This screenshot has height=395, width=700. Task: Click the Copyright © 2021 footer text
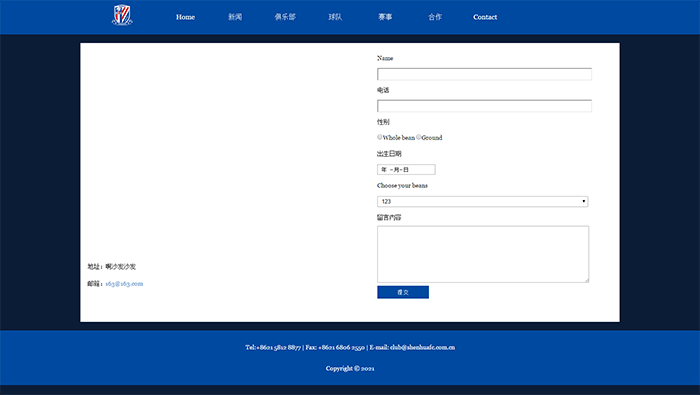point(350,368)
